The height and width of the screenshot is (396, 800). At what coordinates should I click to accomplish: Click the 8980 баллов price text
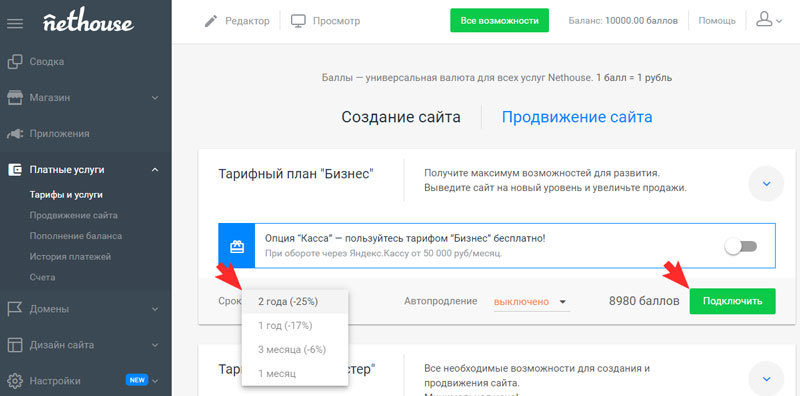[644, 301]
